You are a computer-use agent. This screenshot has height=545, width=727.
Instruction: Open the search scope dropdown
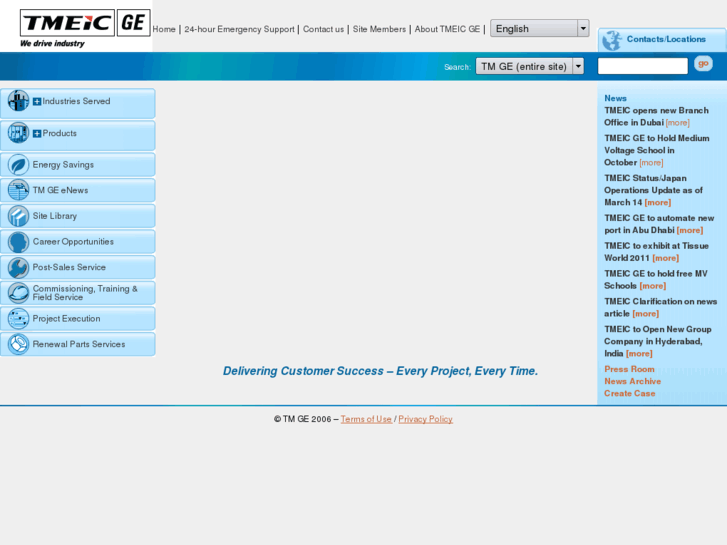(x=529, y=66)
